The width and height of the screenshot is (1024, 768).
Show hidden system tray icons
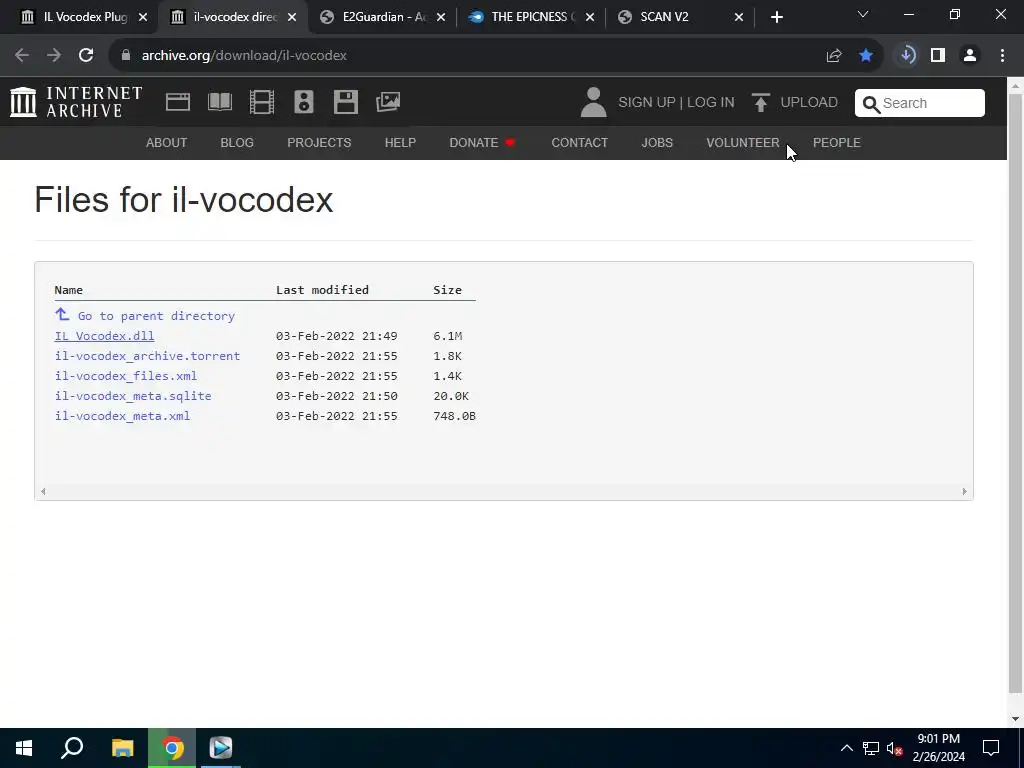tap(846, 748)
